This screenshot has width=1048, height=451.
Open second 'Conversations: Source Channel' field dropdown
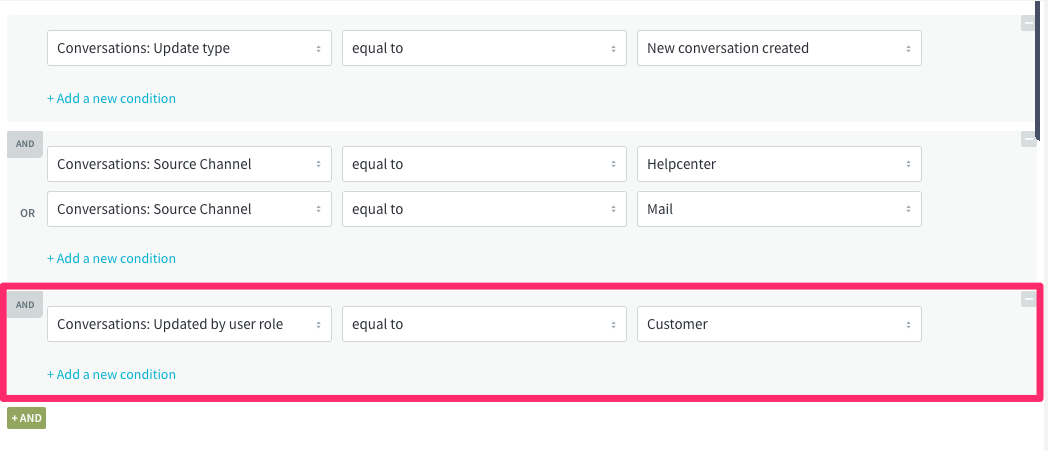(x=189, y=209)
